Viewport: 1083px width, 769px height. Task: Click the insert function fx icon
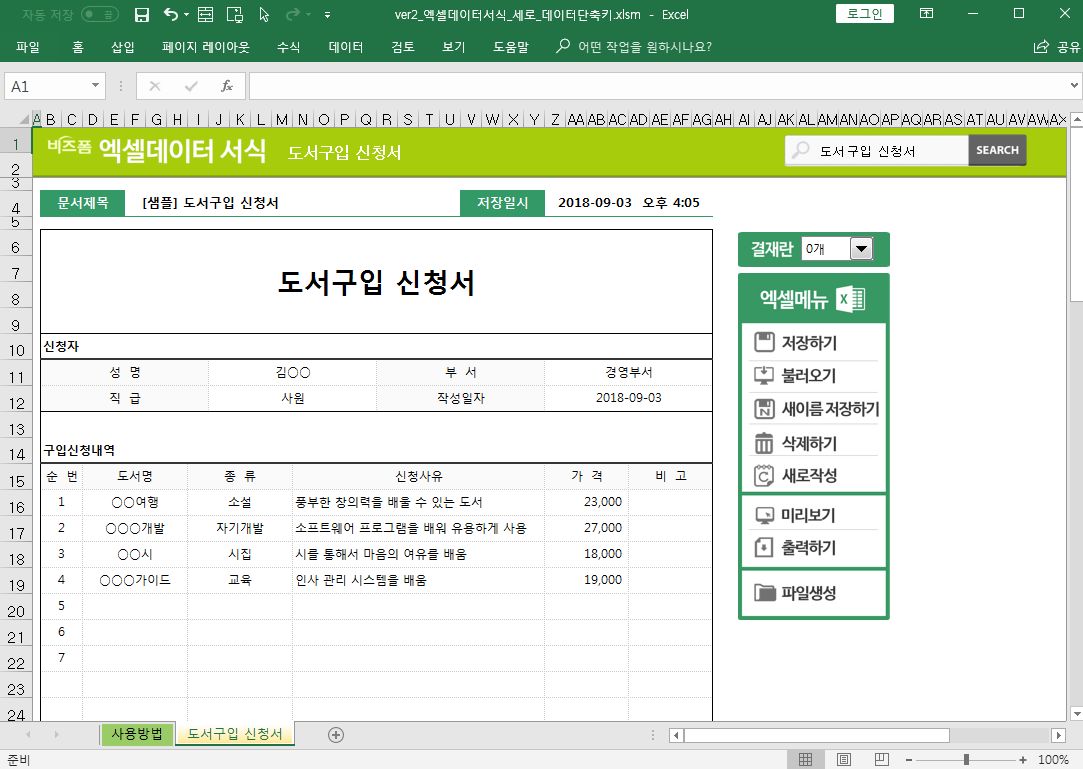pyautogui.click(x=227, y=87)
